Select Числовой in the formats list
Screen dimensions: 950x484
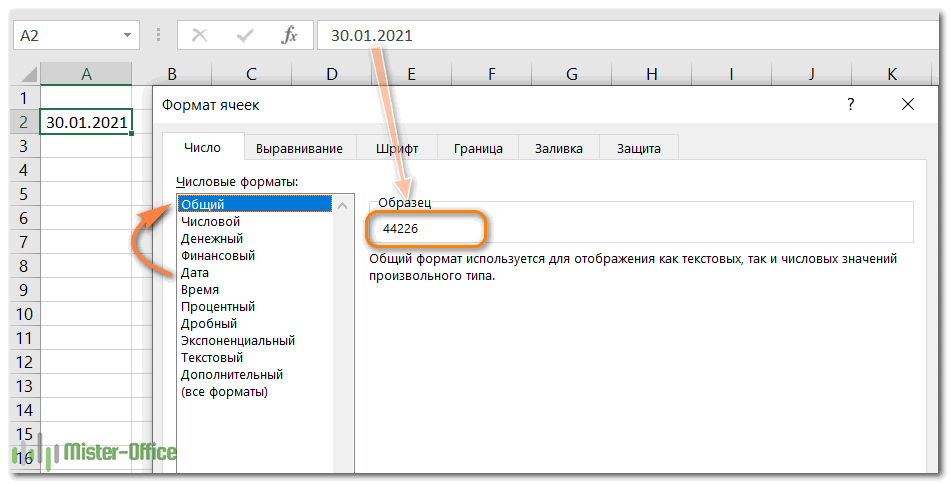210,221
